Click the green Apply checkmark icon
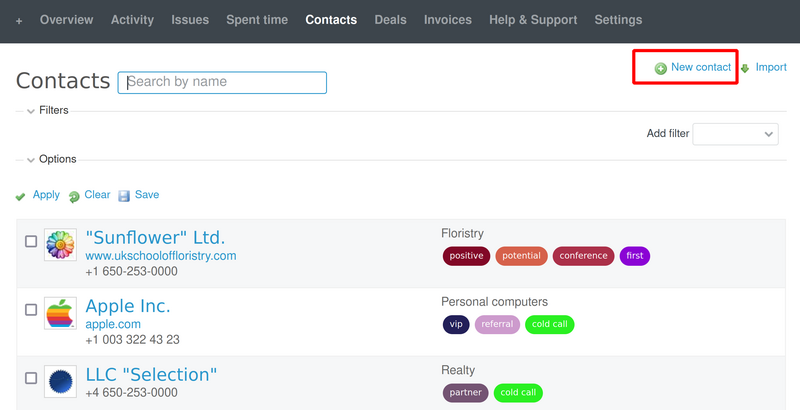 (21, 197)
